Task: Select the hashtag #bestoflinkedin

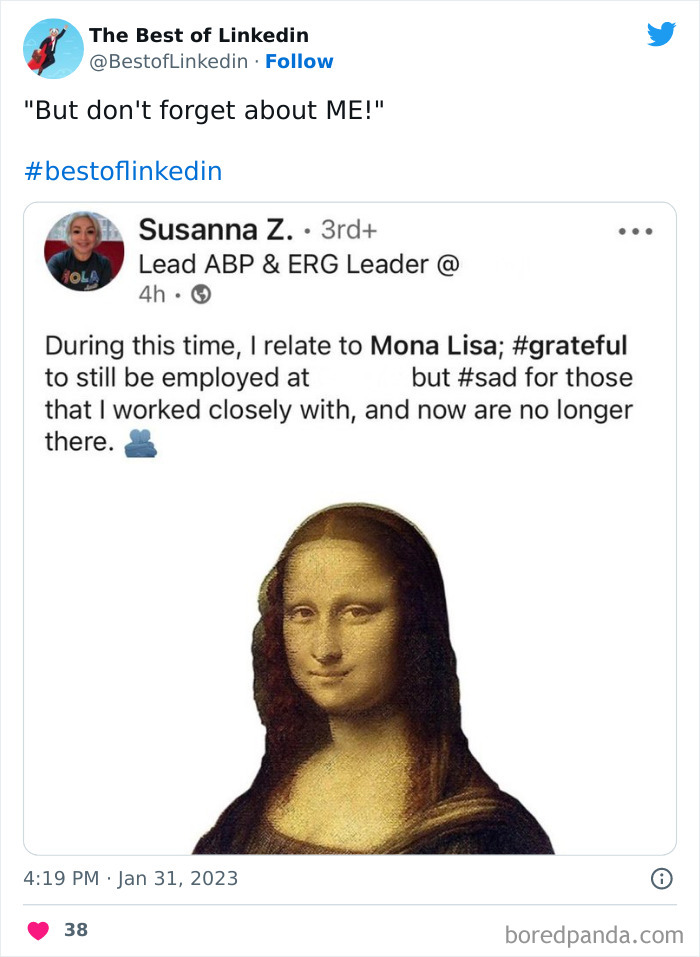Action: (122, 170)
